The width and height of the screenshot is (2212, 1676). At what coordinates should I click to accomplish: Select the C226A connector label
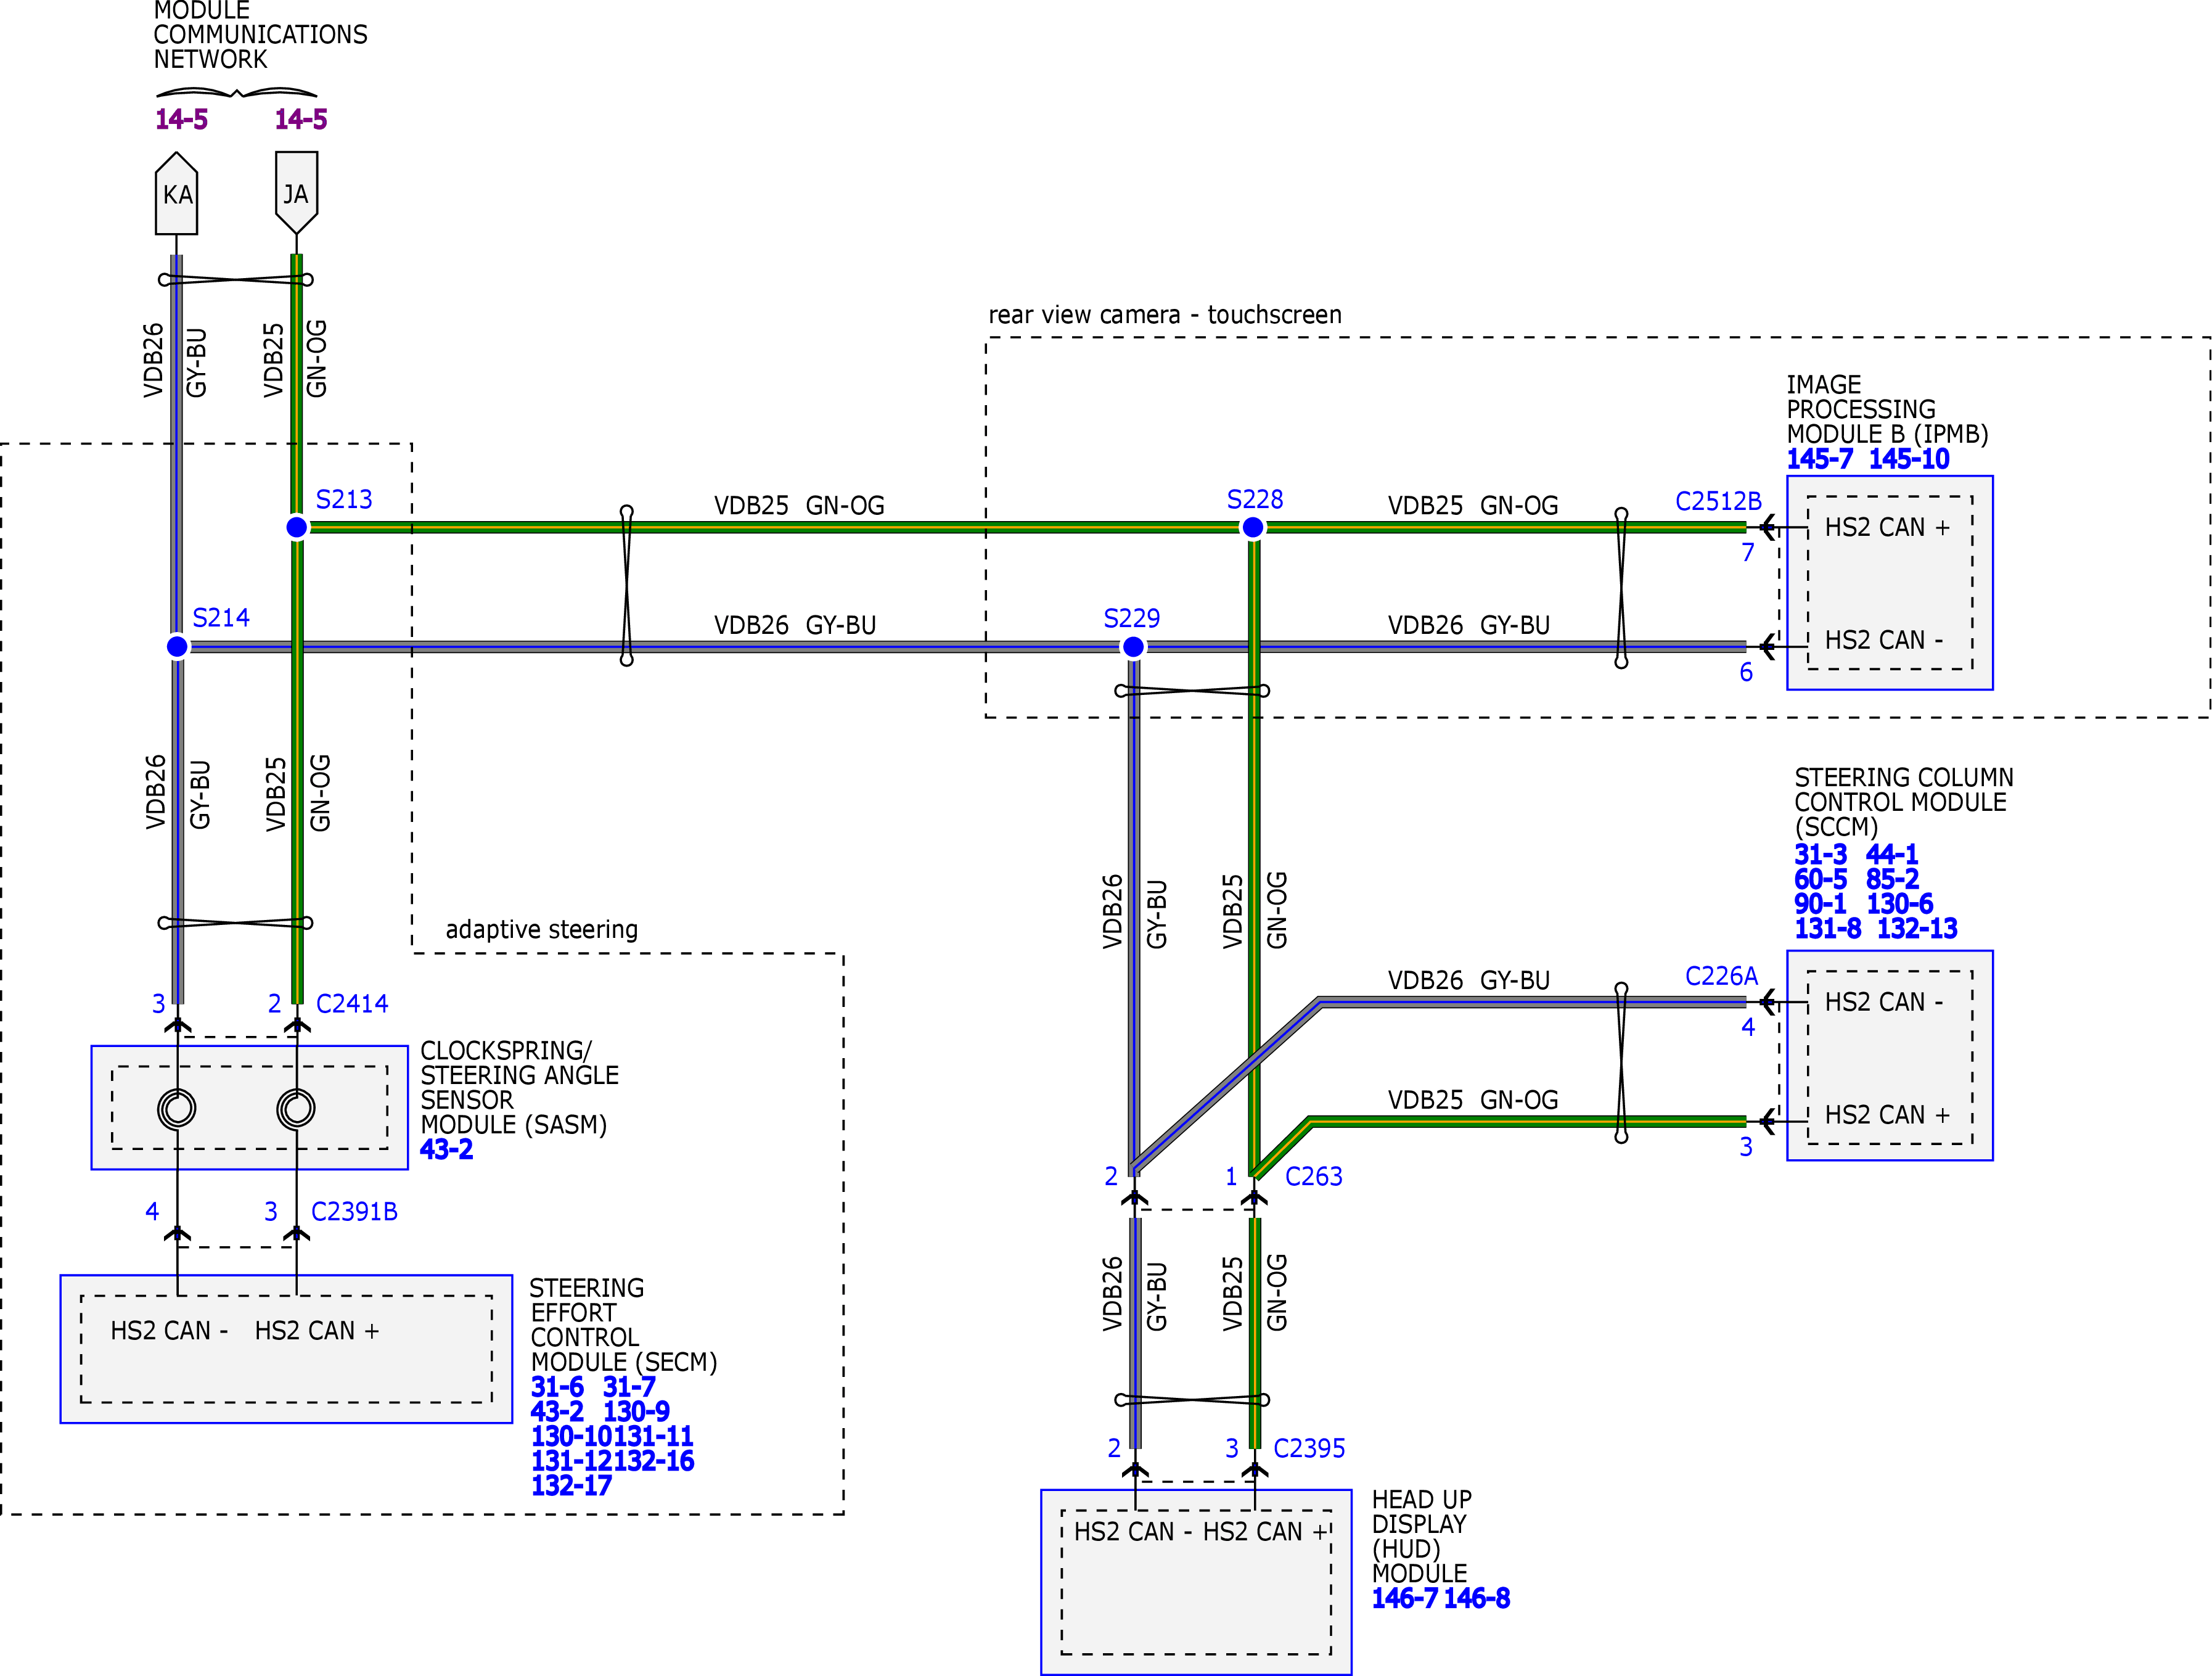point(1721,976)
